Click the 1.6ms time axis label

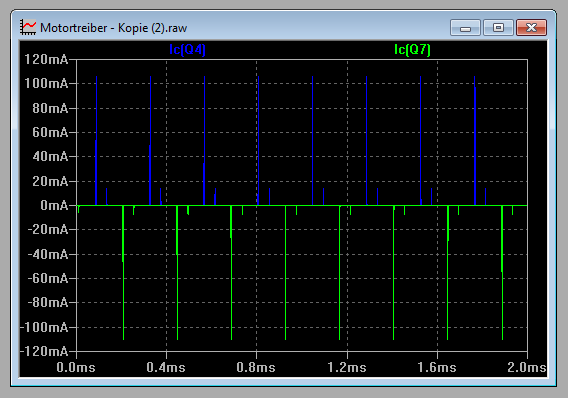point(437,368)
